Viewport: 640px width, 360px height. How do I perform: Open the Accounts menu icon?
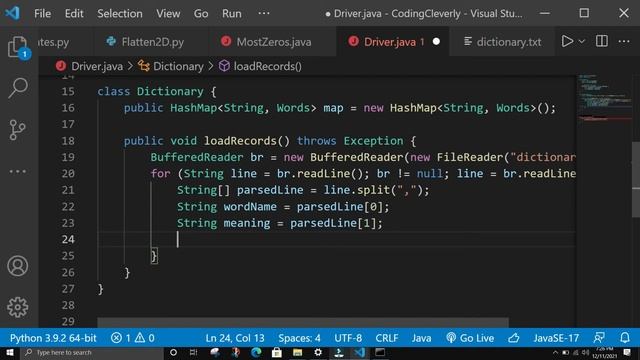pyautogui.click(x=18, y=266)
